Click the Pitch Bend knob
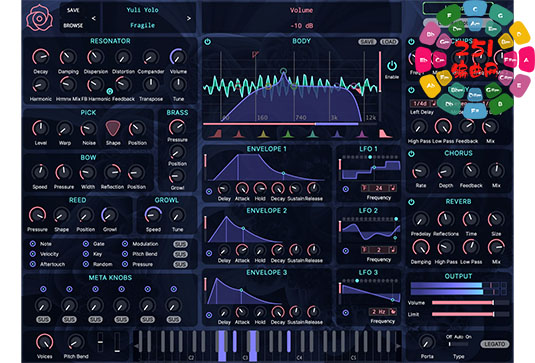535x363 pixels. tap(76, 342)
